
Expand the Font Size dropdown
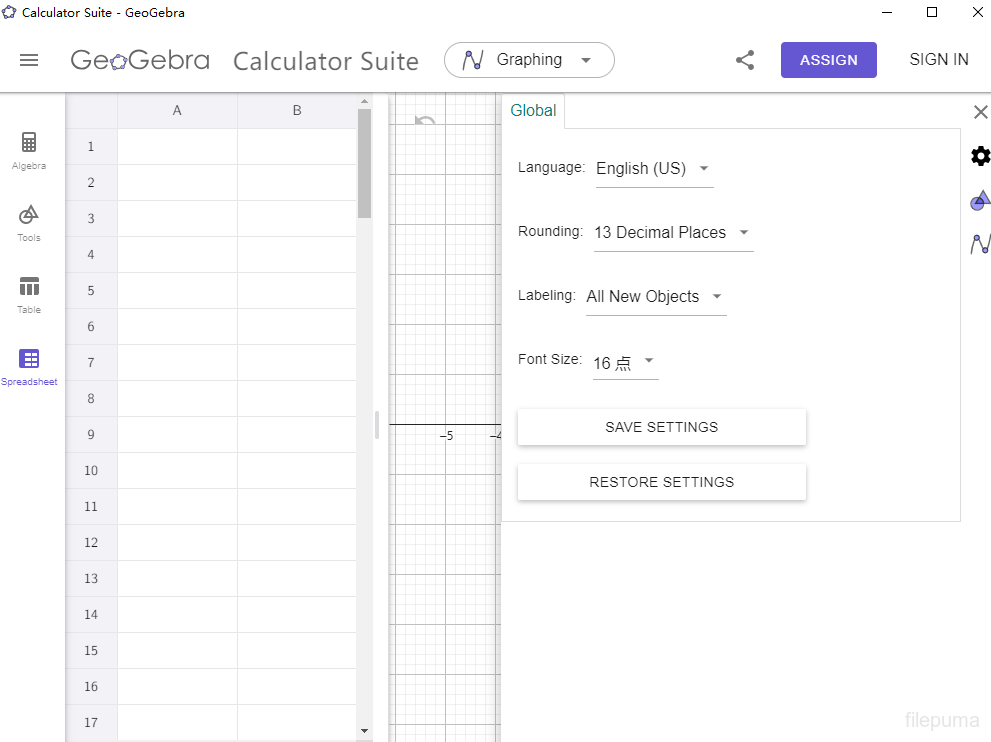[624, 362]
